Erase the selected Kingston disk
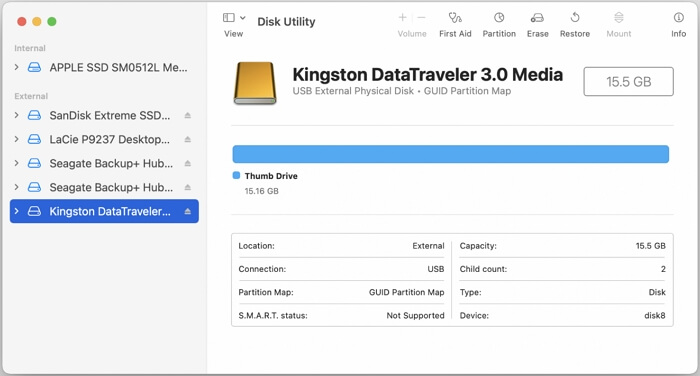The width and height of the screenshot is (700, 376). [537, 25]
